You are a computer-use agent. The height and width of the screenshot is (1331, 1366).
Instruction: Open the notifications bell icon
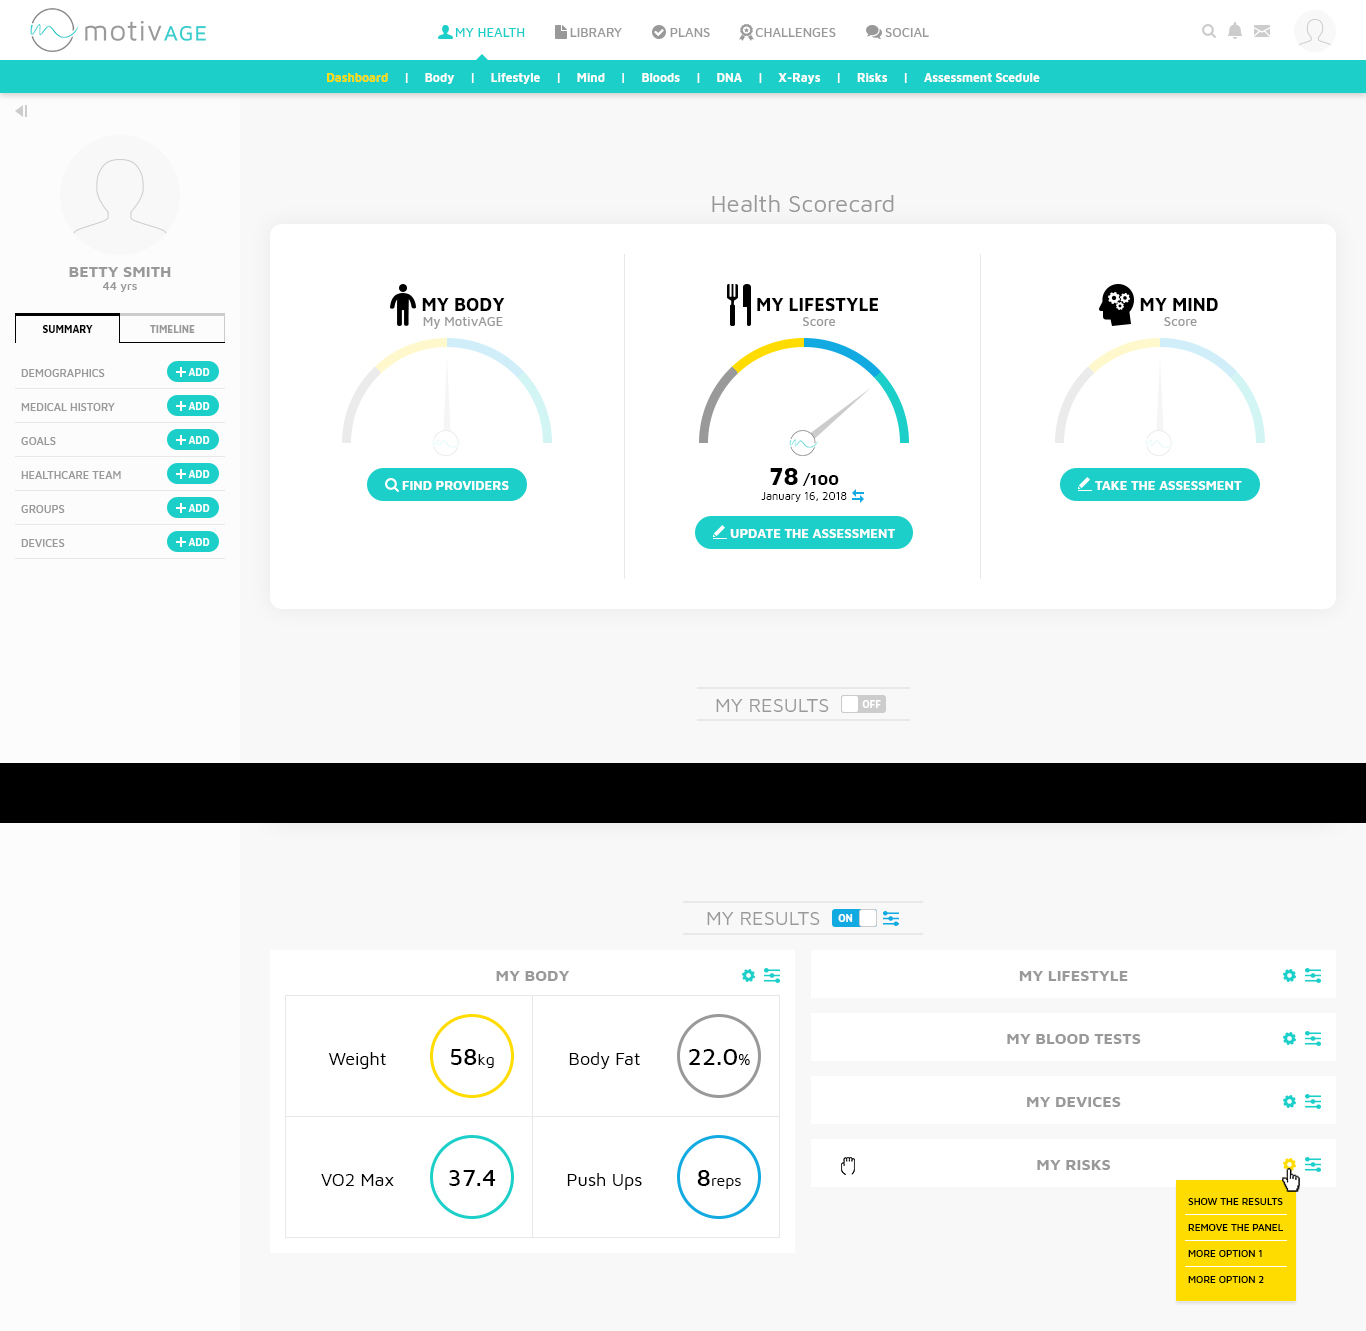click(1235, 31)
